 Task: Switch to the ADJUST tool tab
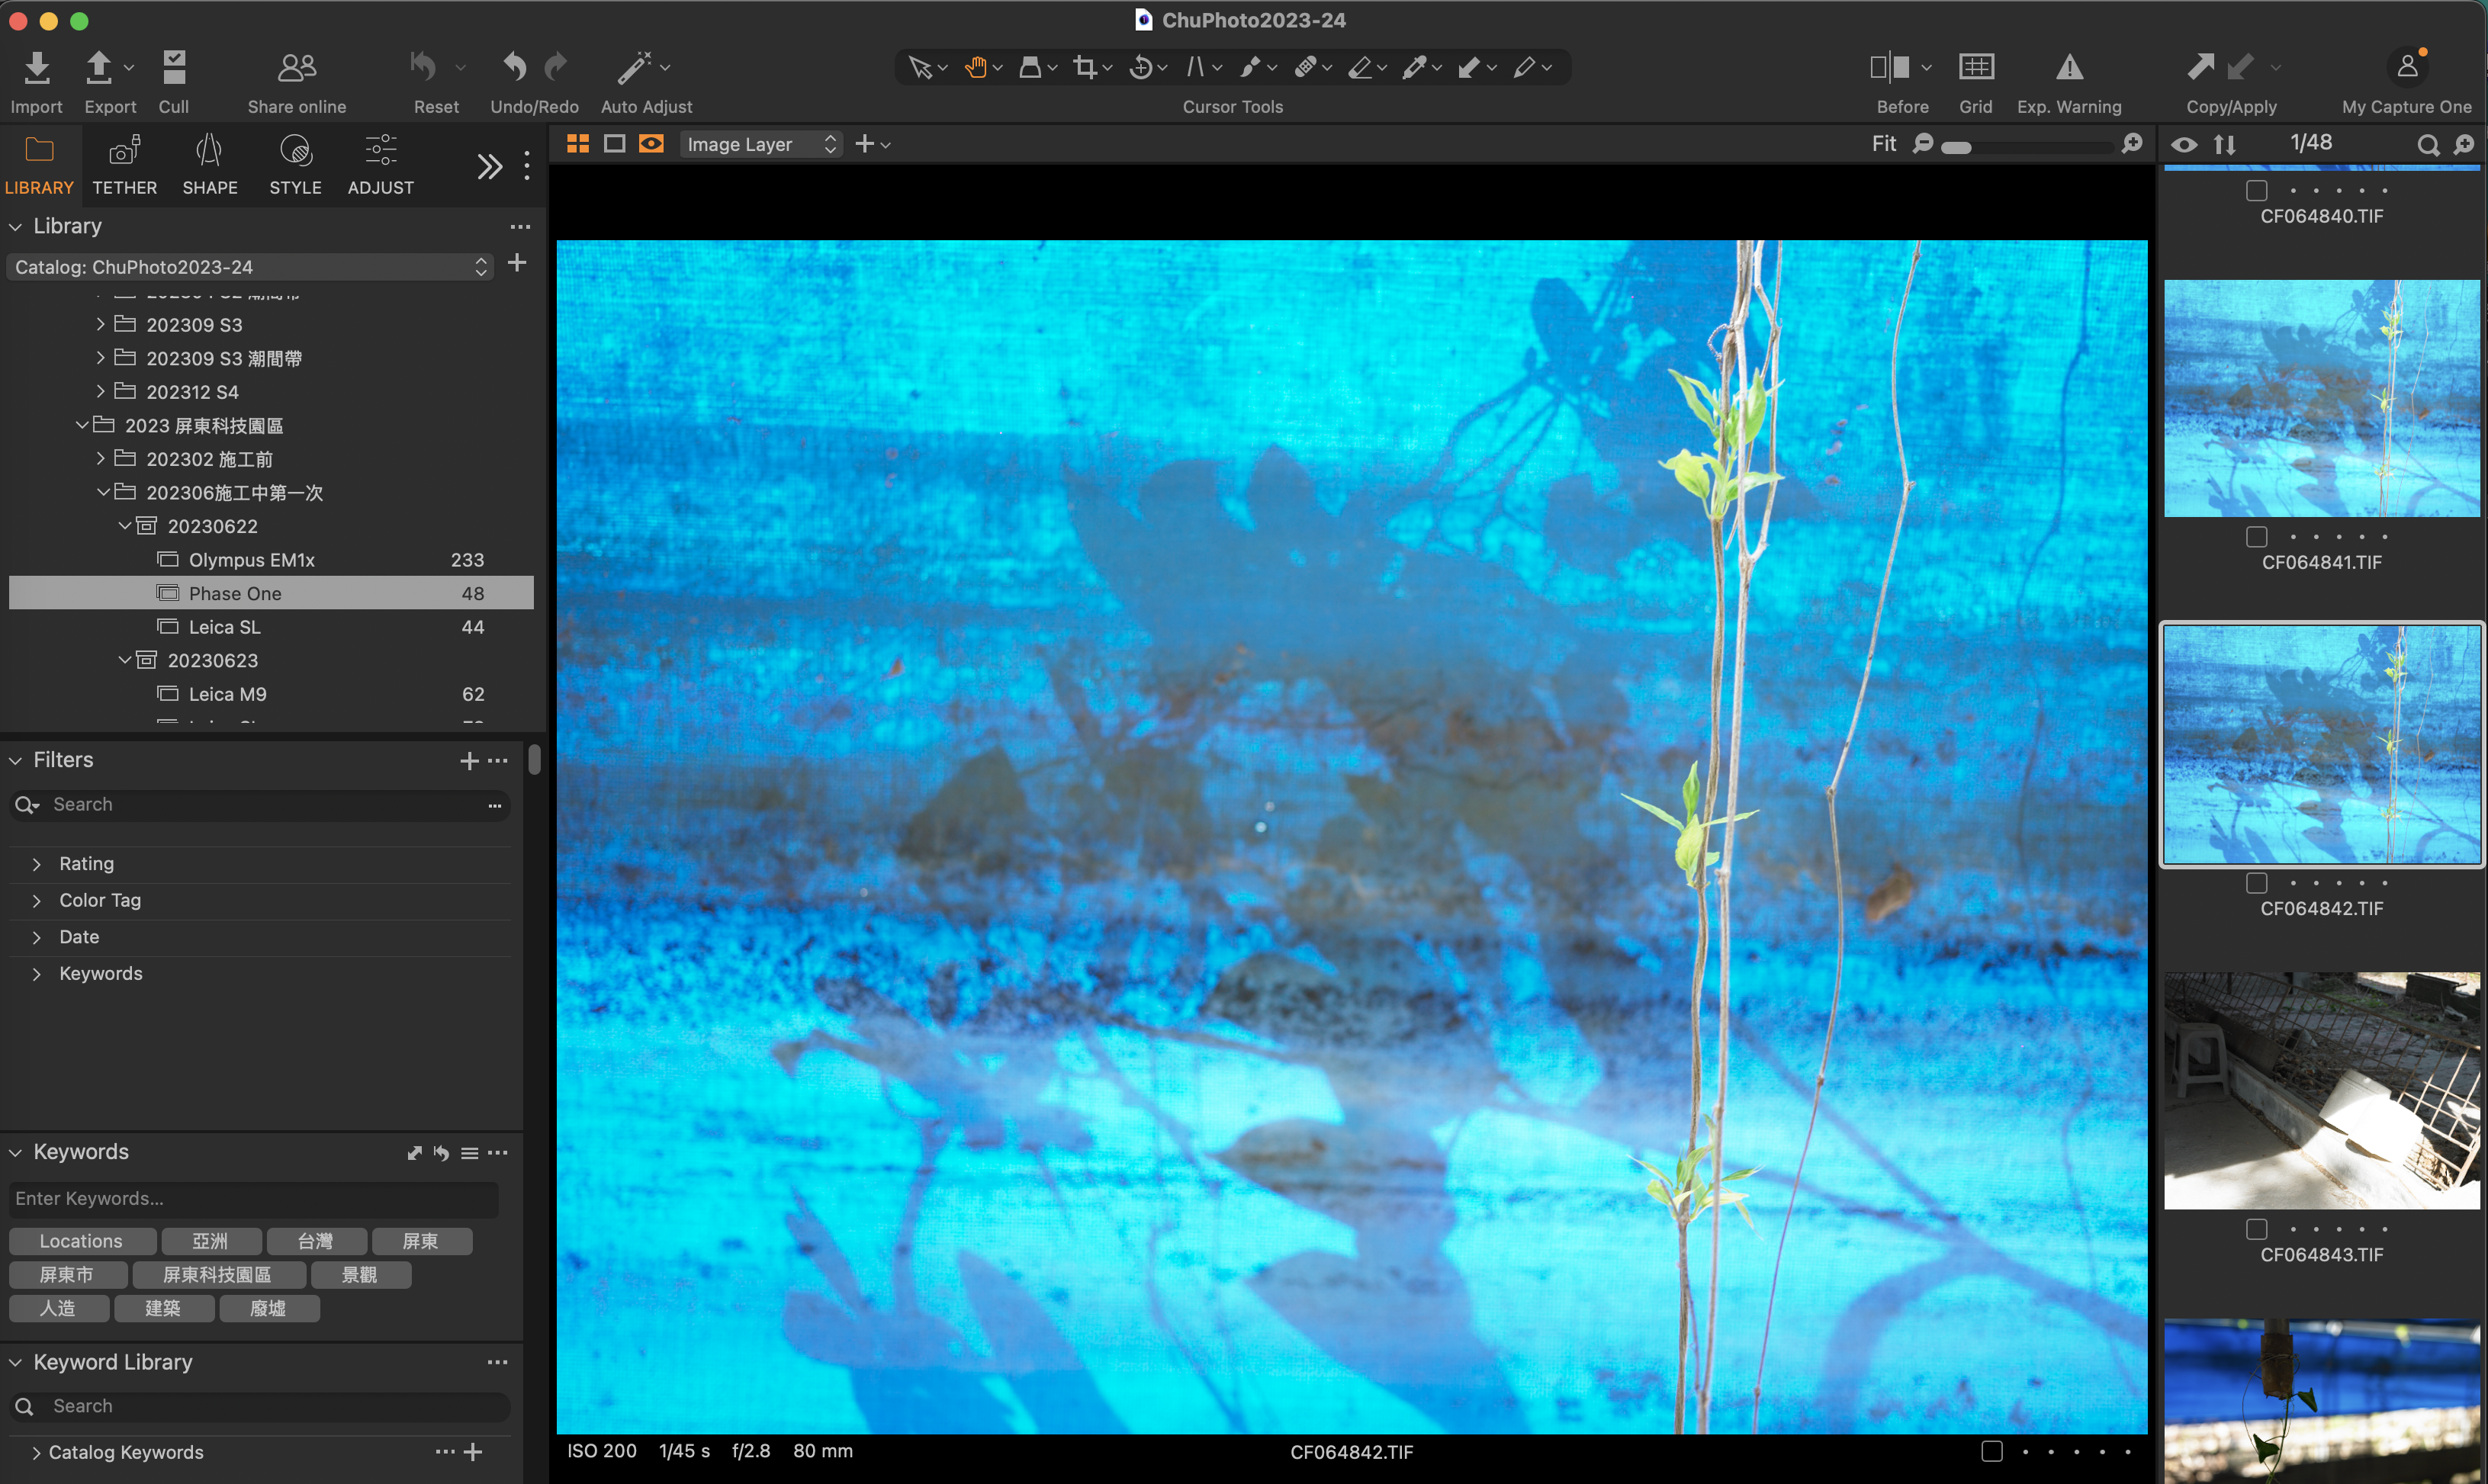[380, 165]
